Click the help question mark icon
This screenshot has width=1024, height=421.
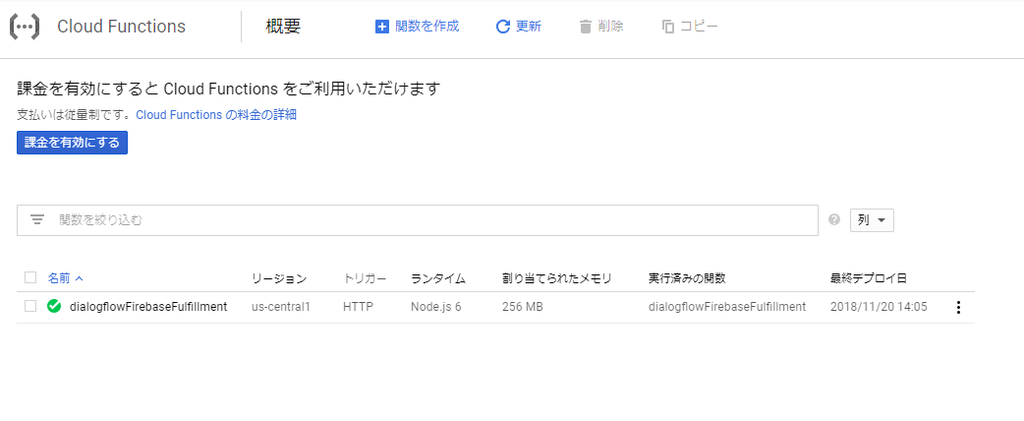coord(834,220)
